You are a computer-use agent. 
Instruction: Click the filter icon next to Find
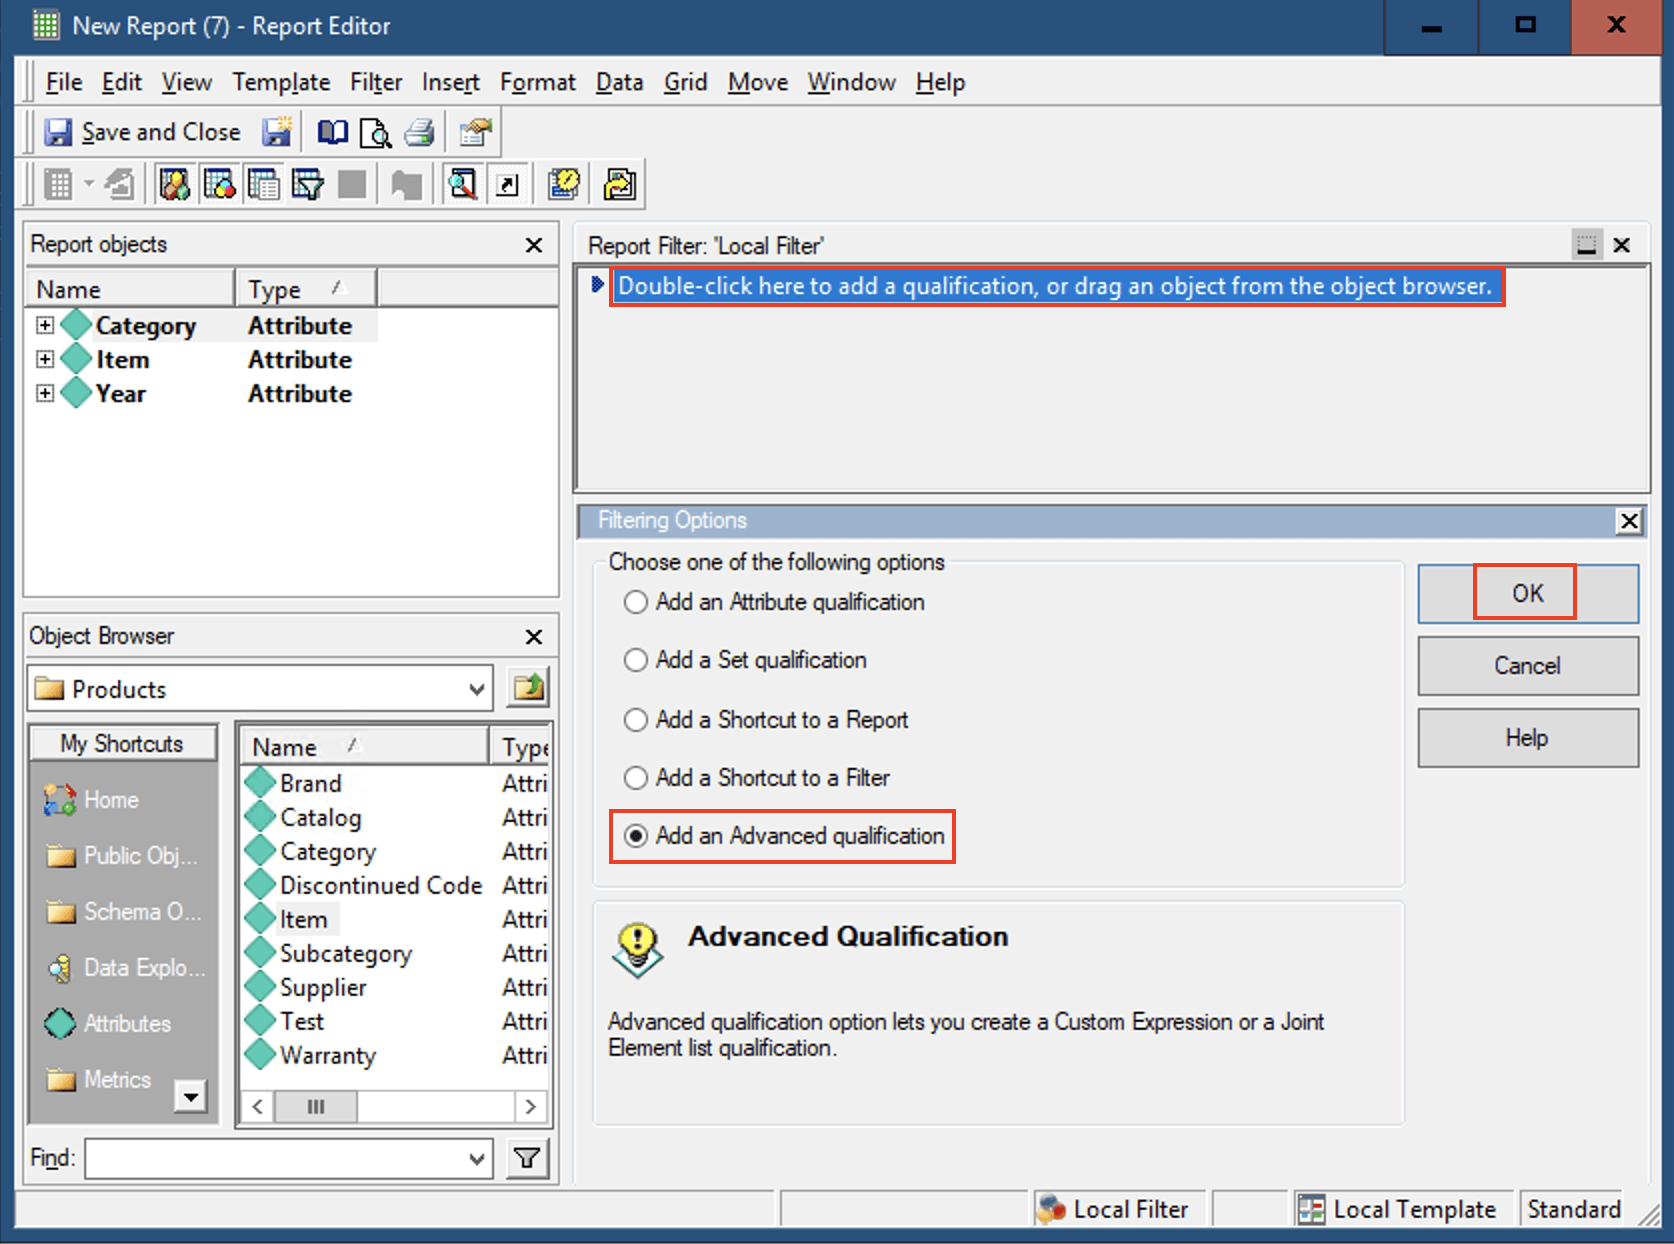[x=527, y=1159]
